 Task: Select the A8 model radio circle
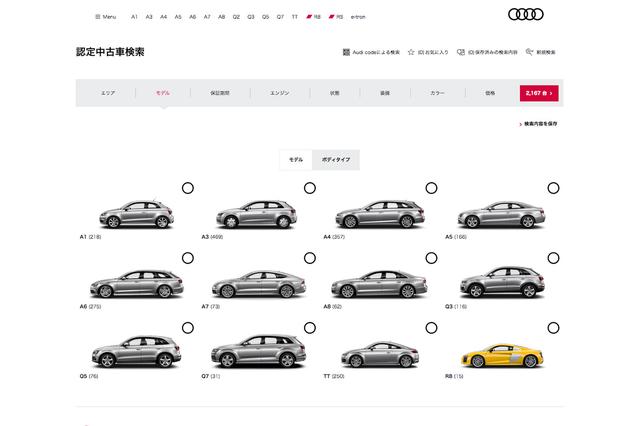pos(431,258)
